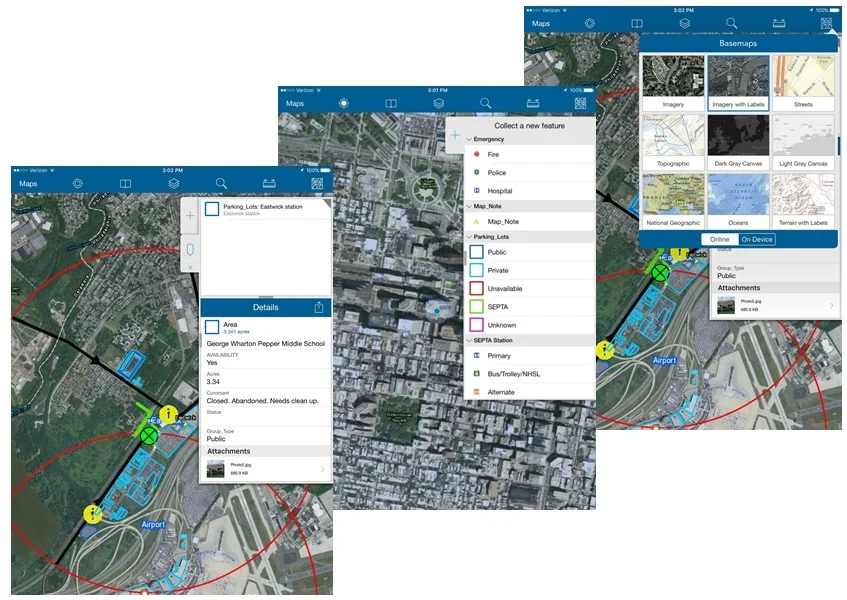Open layers icon on the middle screen
This screenshot has width=847, height=600.
(439, 103)
